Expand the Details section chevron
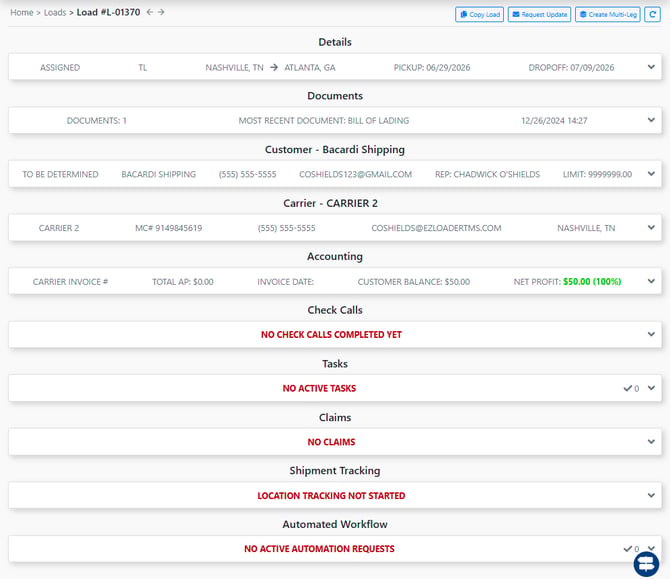The image size is (670, 579). pos(651,67)
